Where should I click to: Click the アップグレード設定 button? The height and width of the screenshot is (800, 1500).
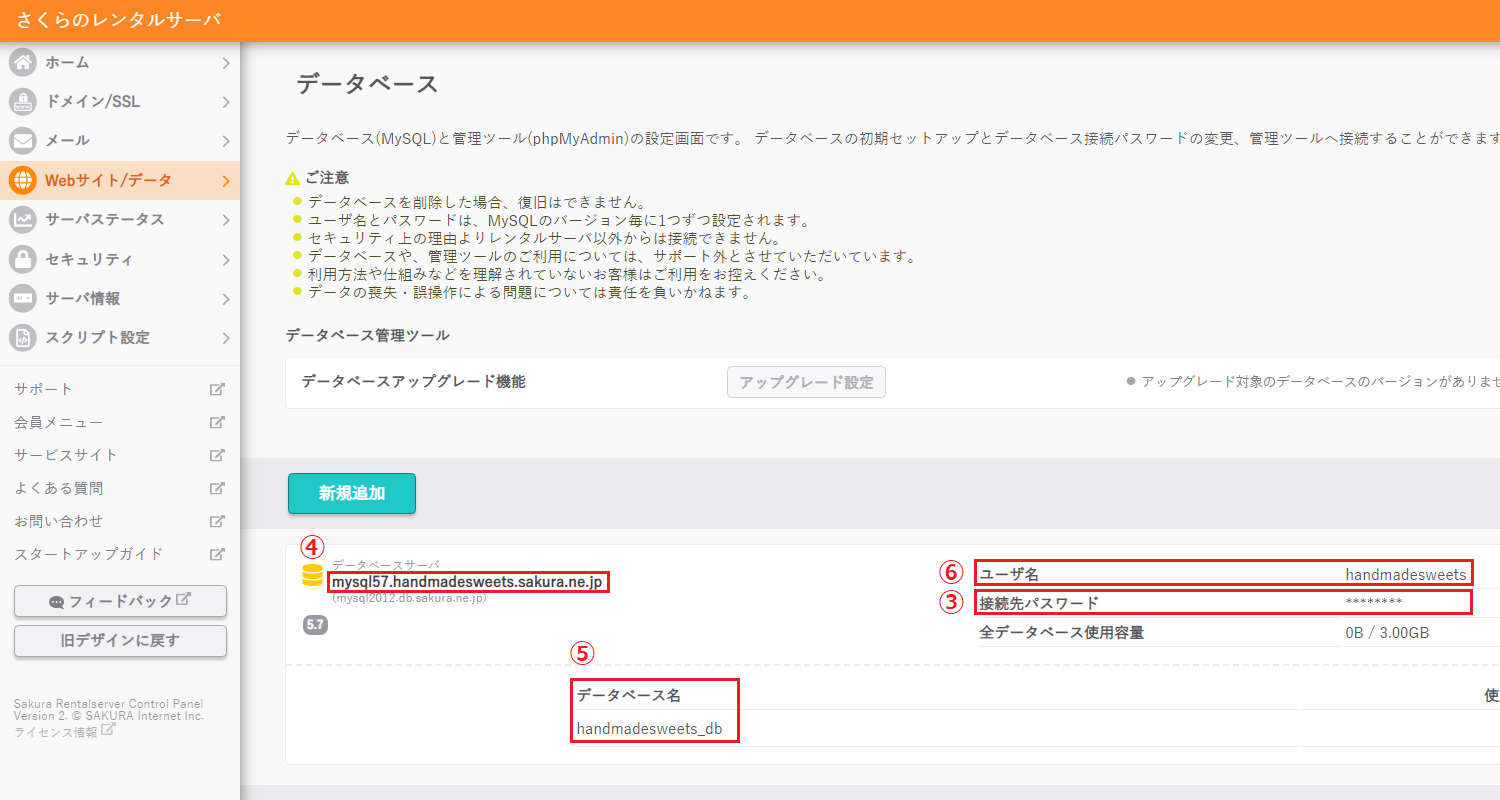[806, 382]
